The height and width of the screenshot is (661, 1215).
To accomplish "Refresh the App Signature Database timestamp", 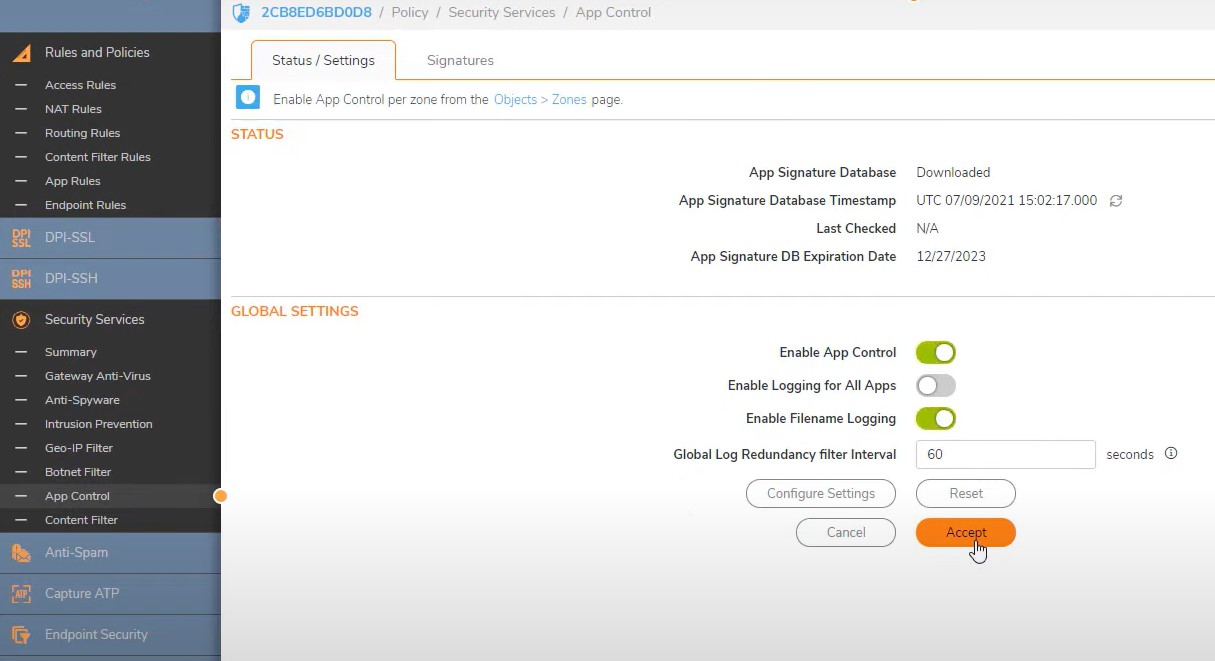I will (1116, 201).
